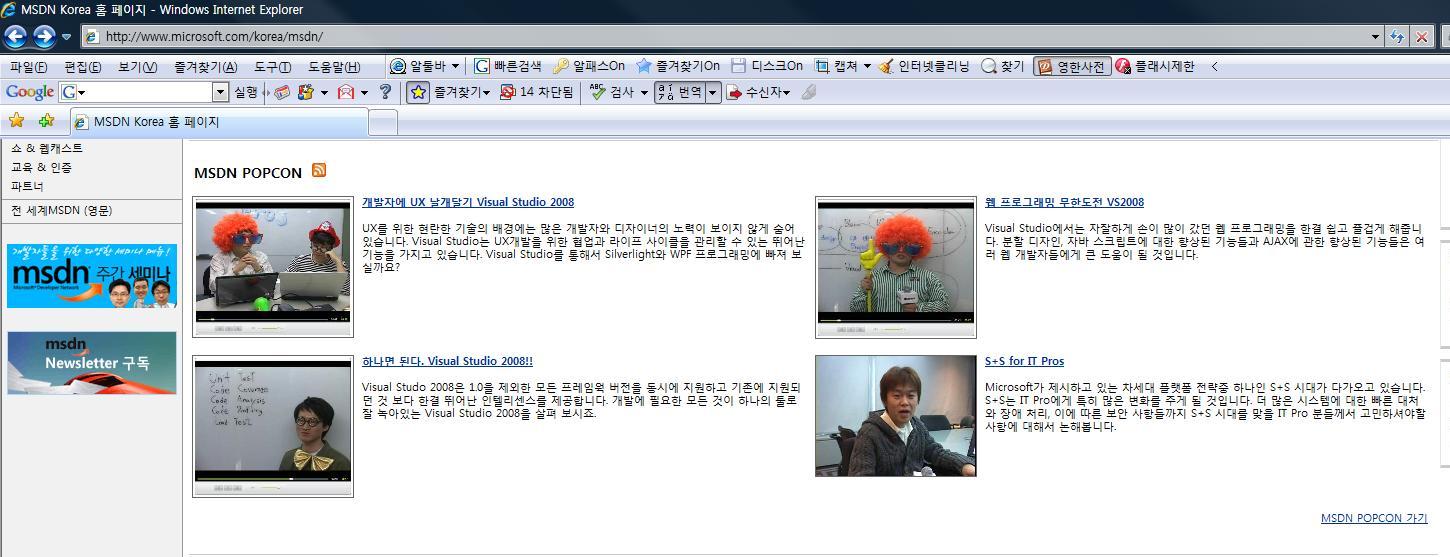Open the Google toolbar puzzle piece icon
Image resolution: width=1450 pixels, height=557 pixels.
[x=306, y=92]
